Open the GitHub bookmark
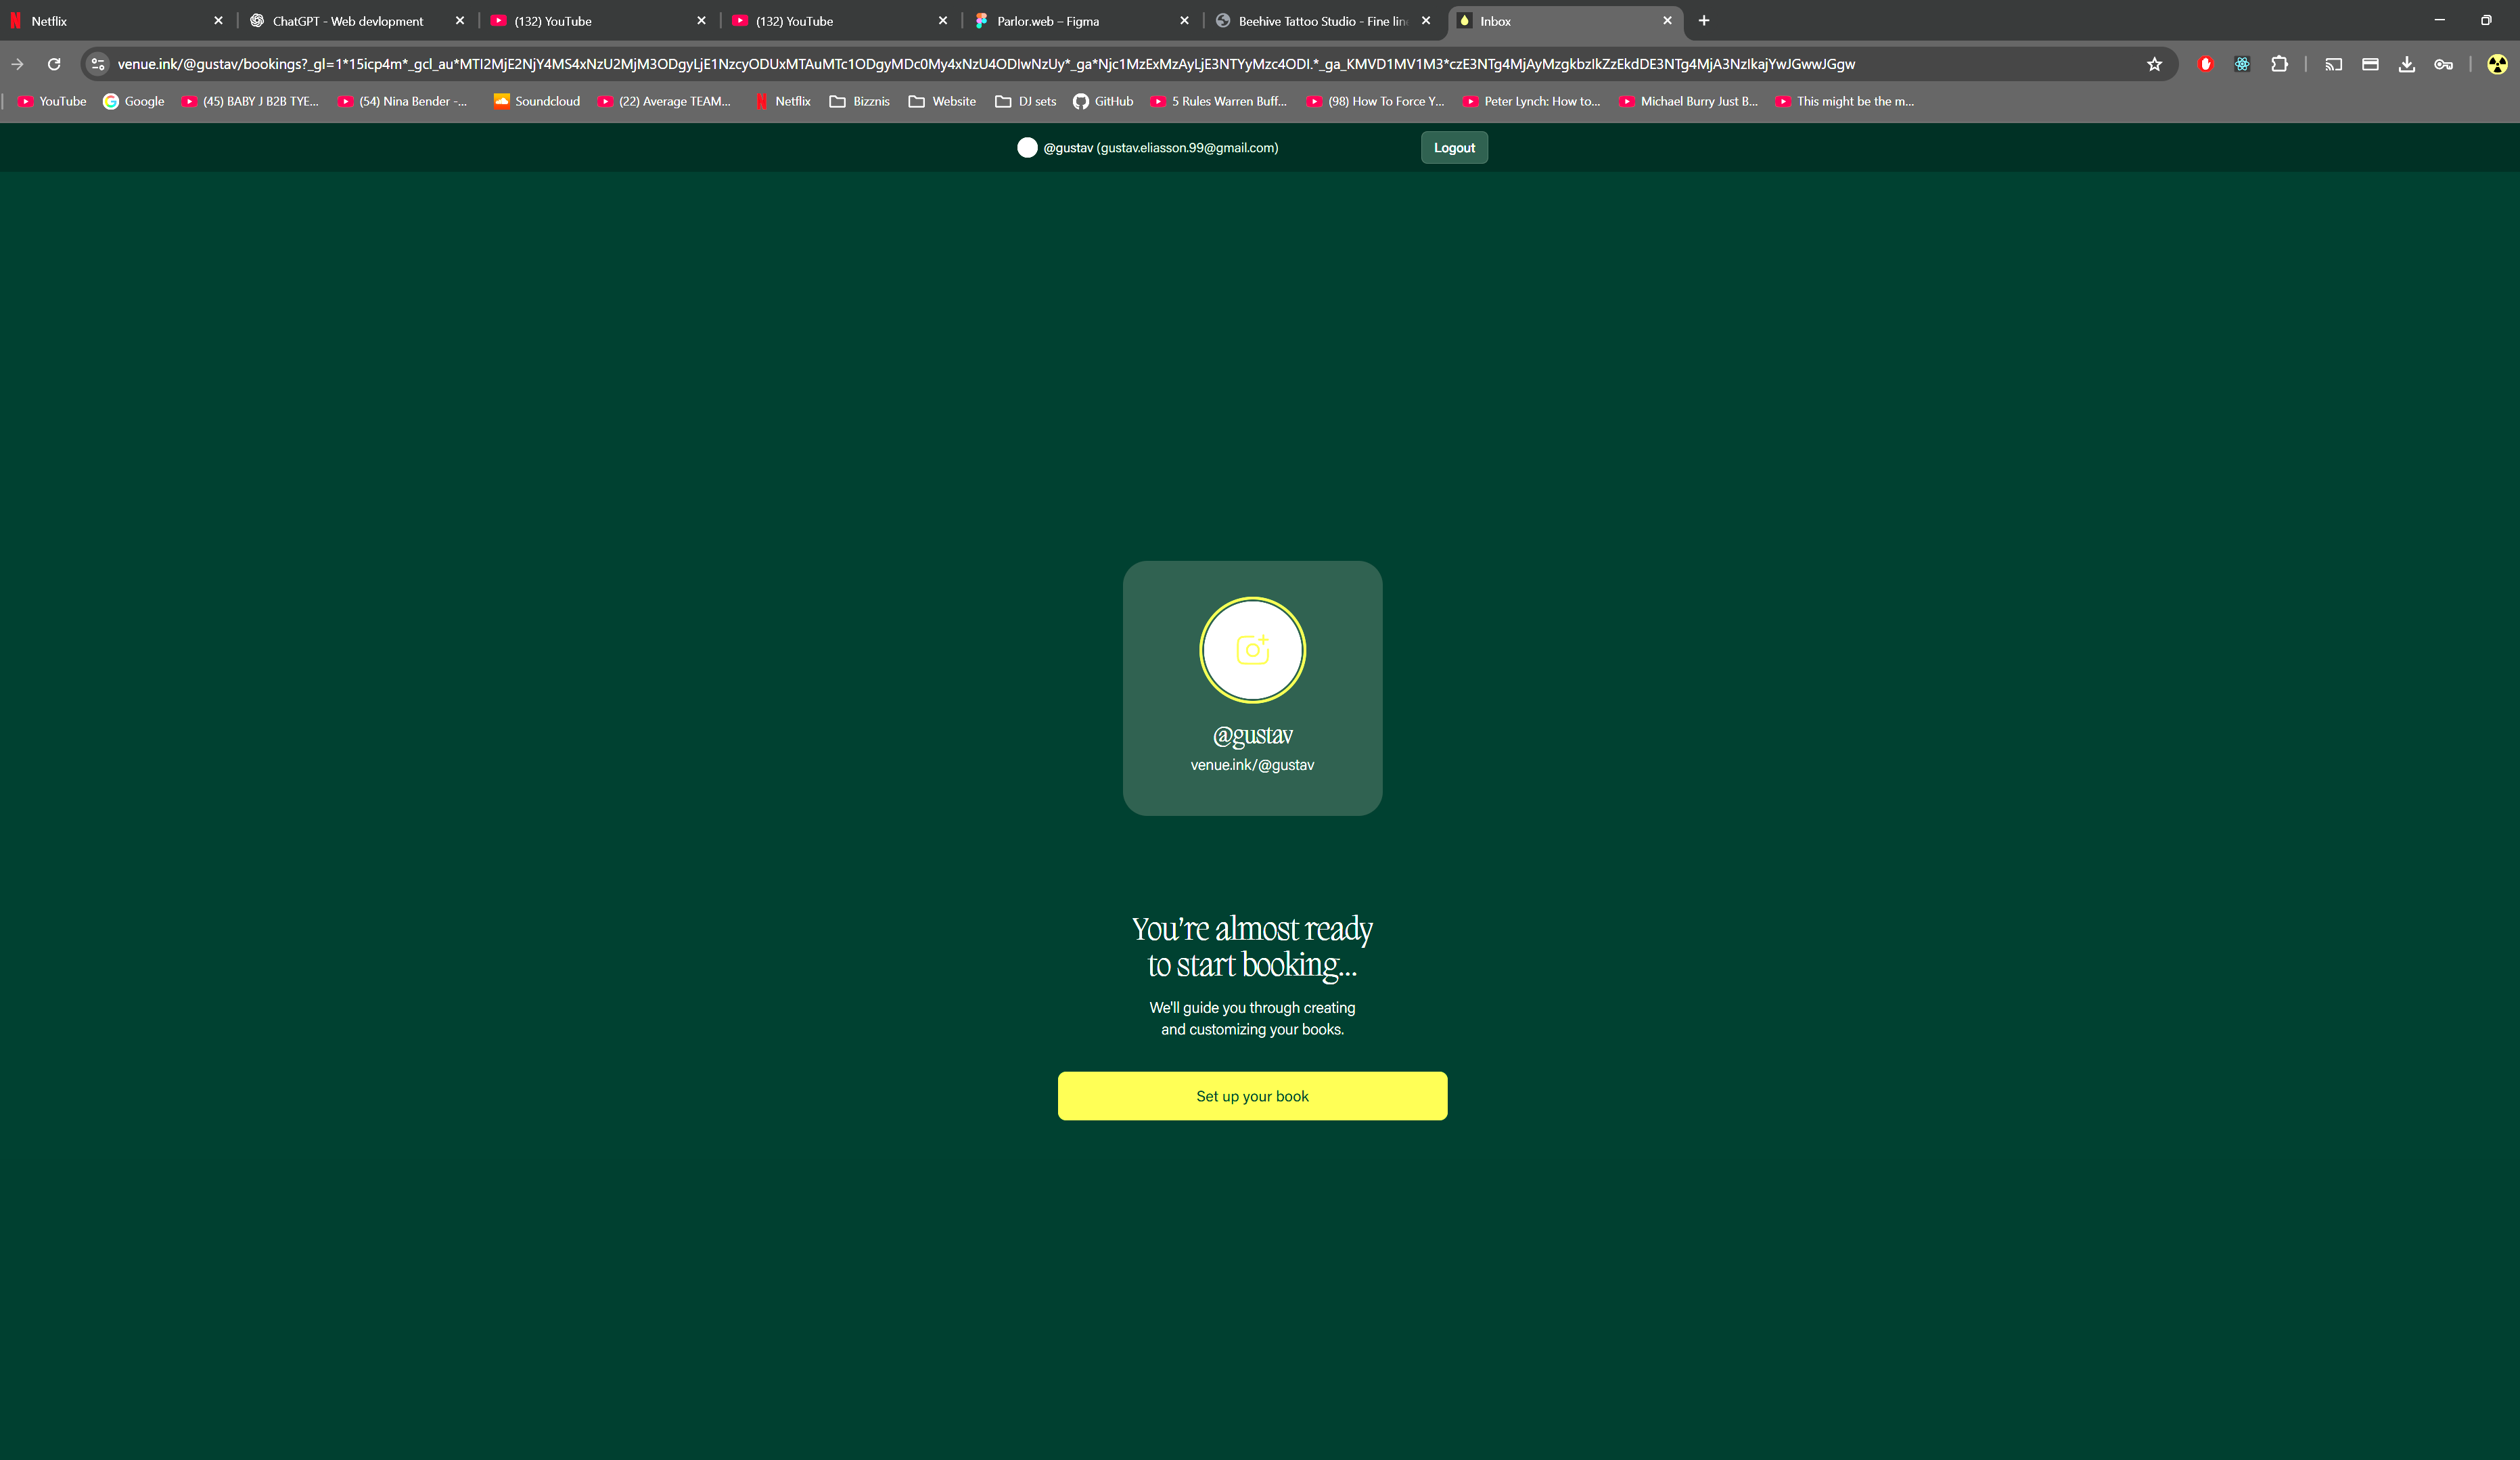 tap(1103, 101)
